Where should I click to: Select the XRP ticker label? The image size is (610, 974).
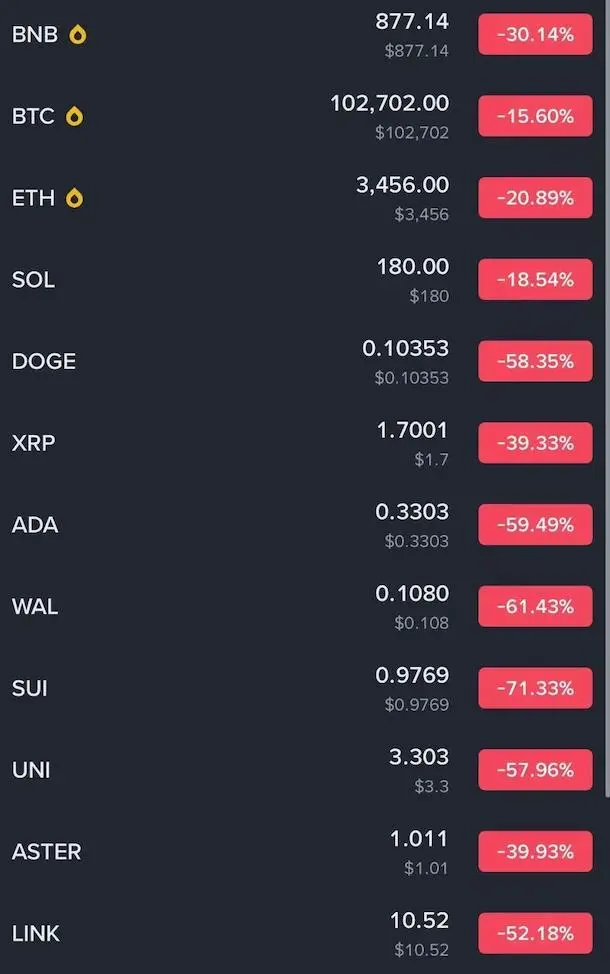pos(33,443)
